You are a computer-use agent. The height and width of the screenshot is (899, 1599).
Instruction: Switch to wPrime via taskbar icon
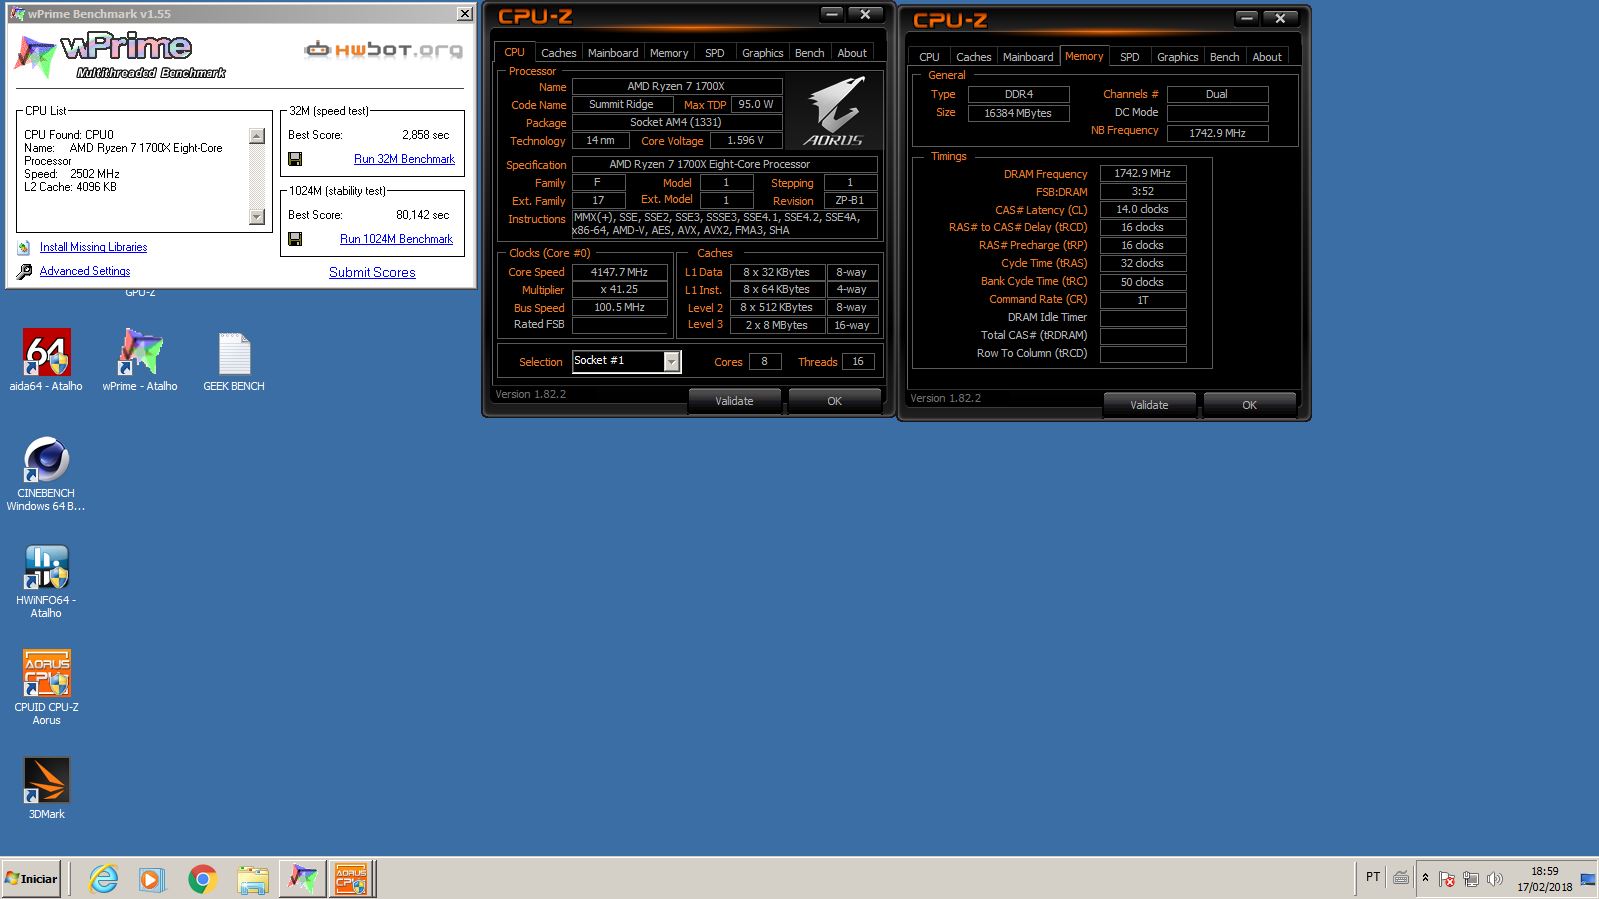coord(303,879)
